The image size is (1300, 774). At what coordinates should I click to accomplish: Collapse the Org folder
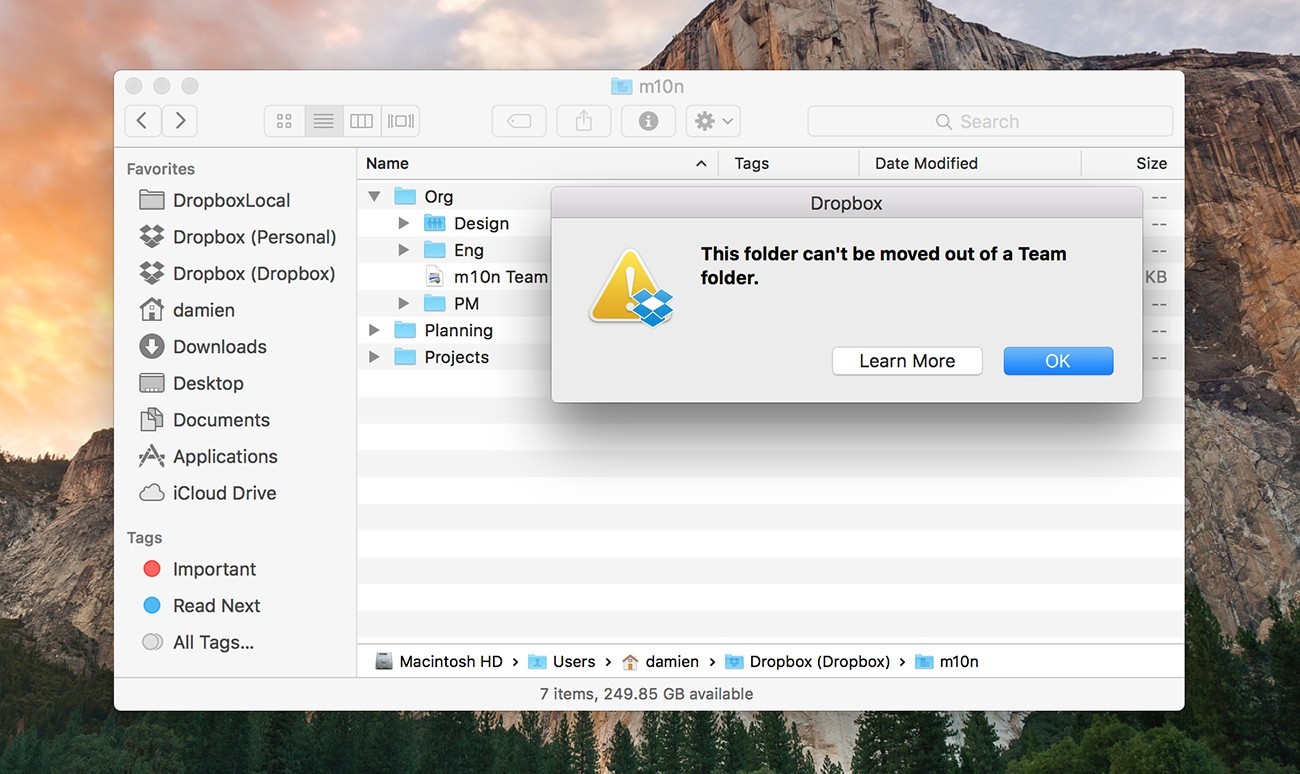click(x=374, y=197)
